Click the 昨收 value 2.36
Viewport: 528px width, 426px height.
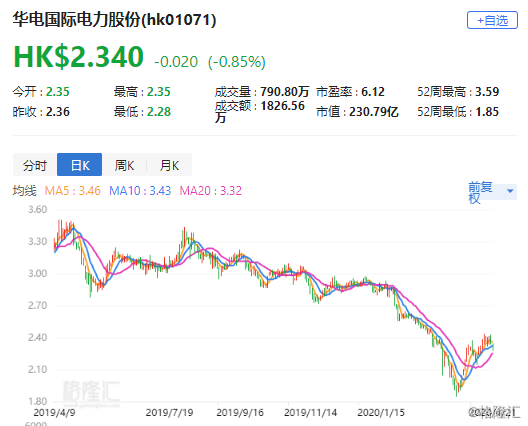coord(58,111)
